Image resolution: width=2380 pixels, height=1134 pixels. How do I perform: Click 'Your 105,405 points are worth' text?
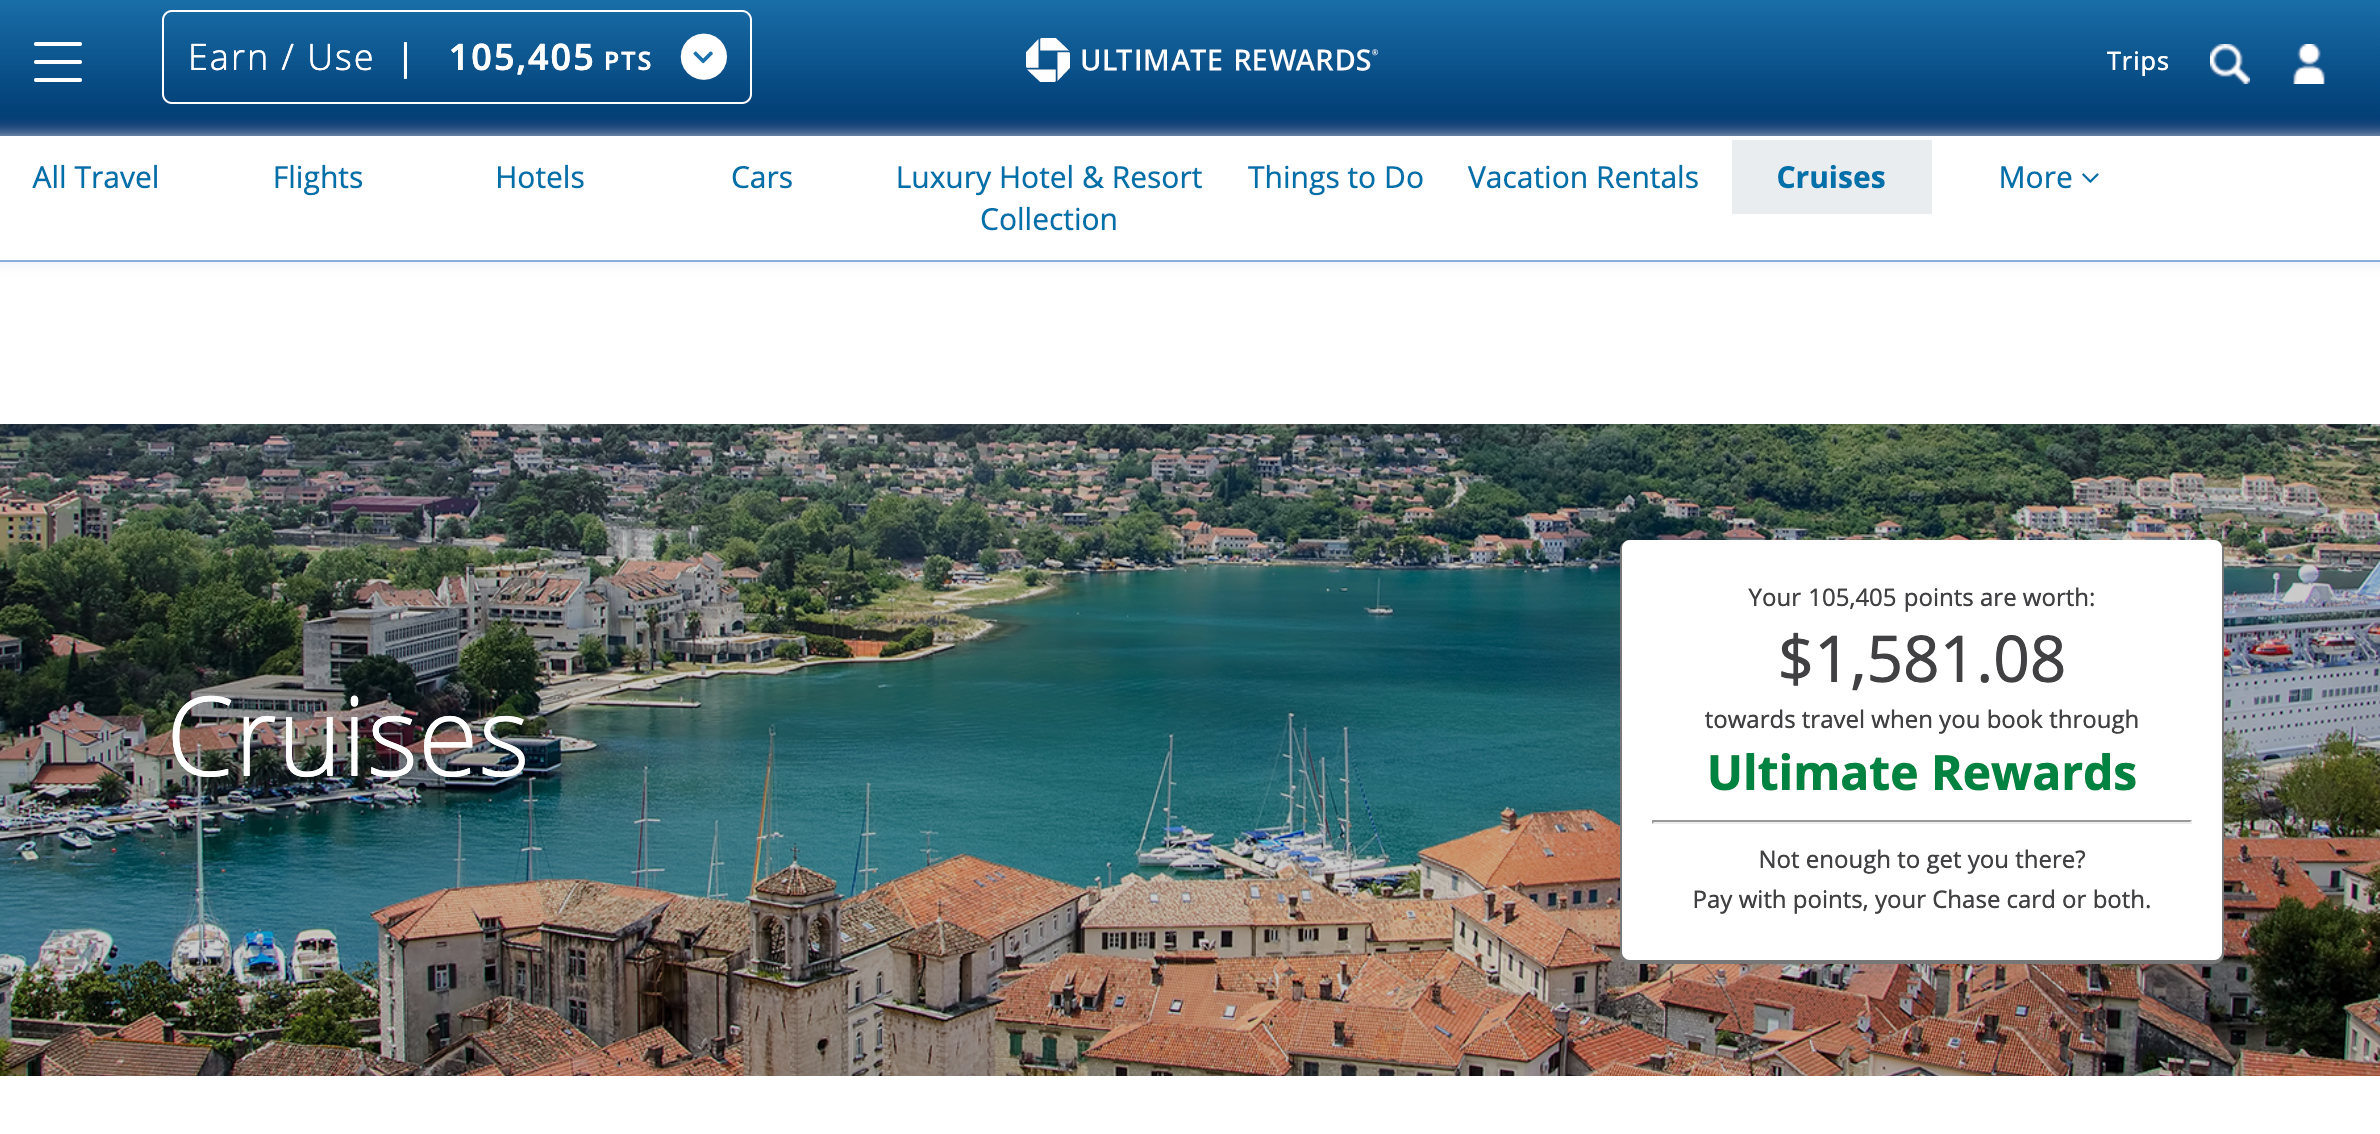(x=1921, y=597)
